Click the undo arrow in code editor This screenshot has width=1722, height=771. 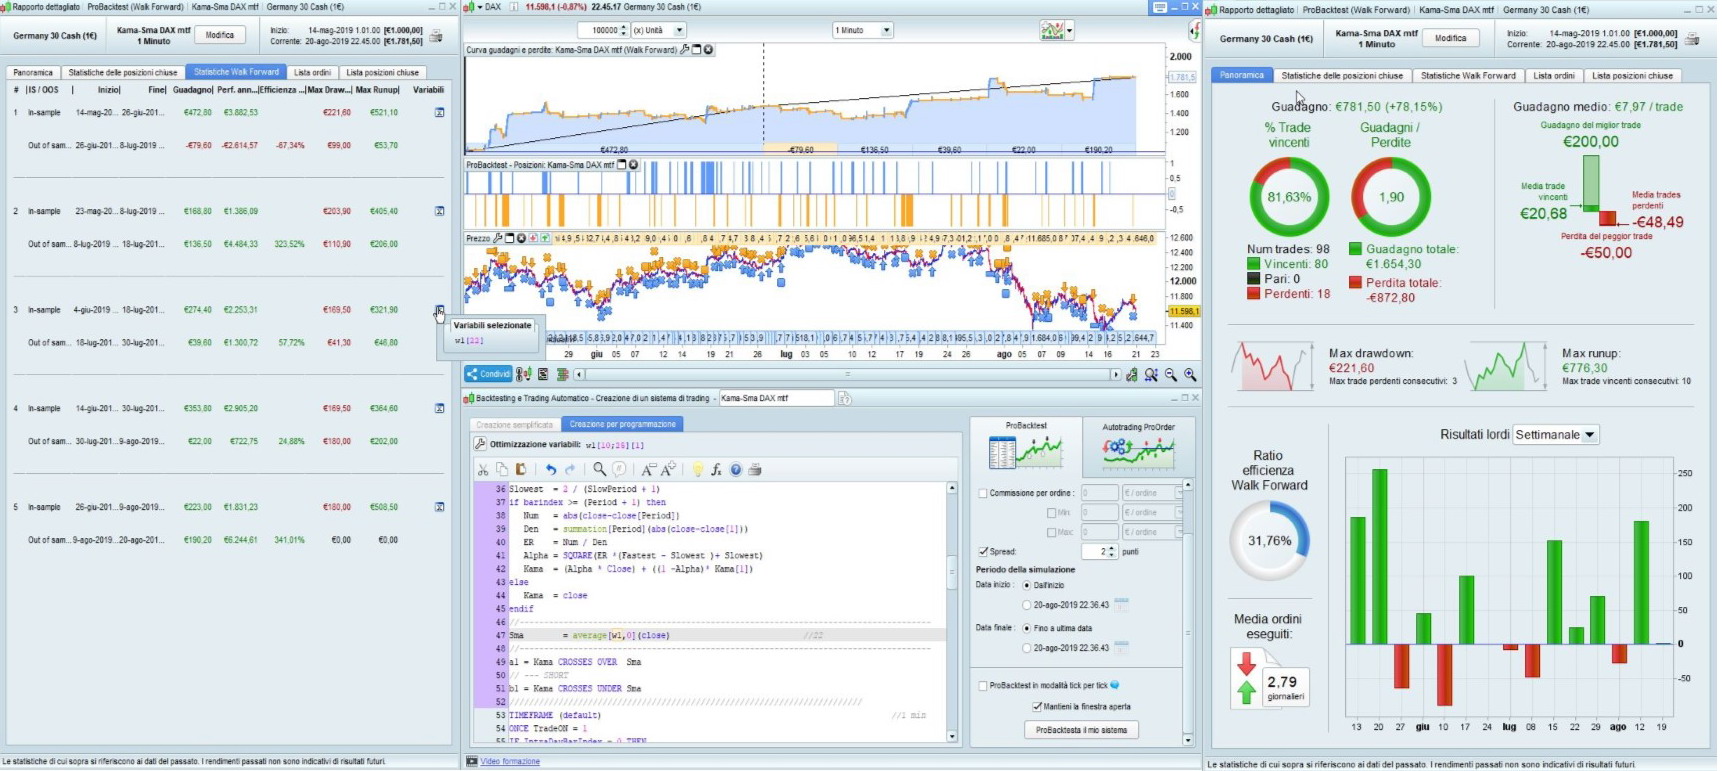coord(551,469)
